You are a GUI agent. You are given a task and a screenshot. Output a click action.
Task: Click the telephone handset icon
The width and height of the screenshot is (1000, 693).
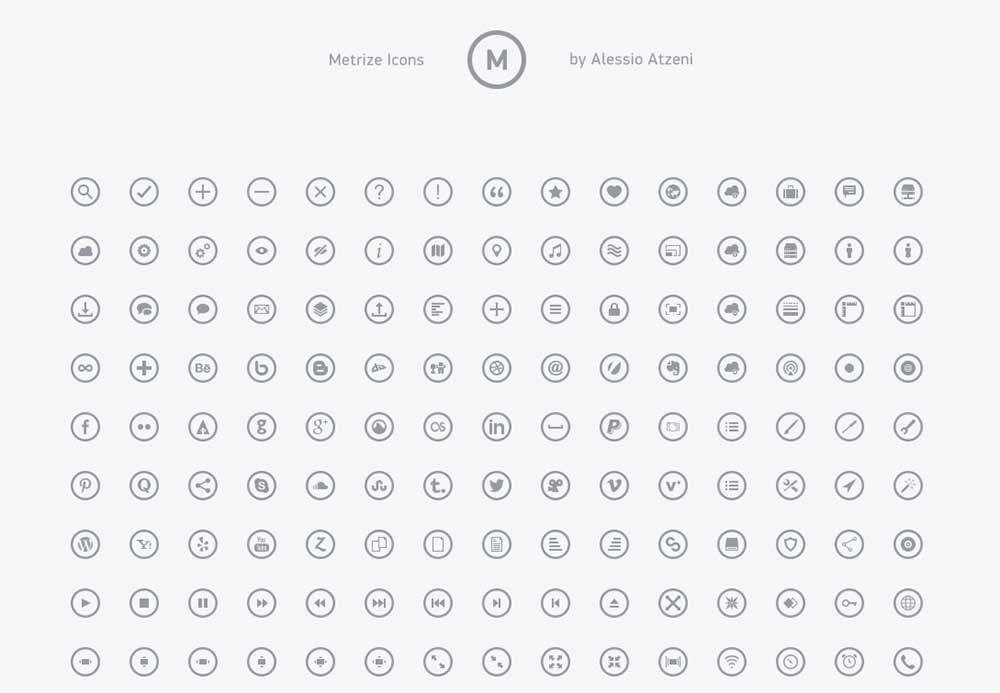pyautogui.click(x=908, y=661)
